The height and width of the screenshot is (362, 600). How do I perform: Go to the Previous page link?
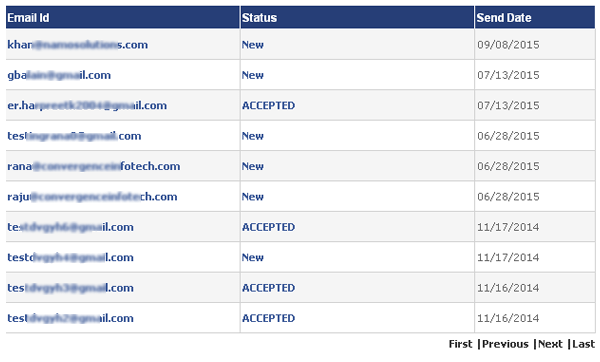505,344
